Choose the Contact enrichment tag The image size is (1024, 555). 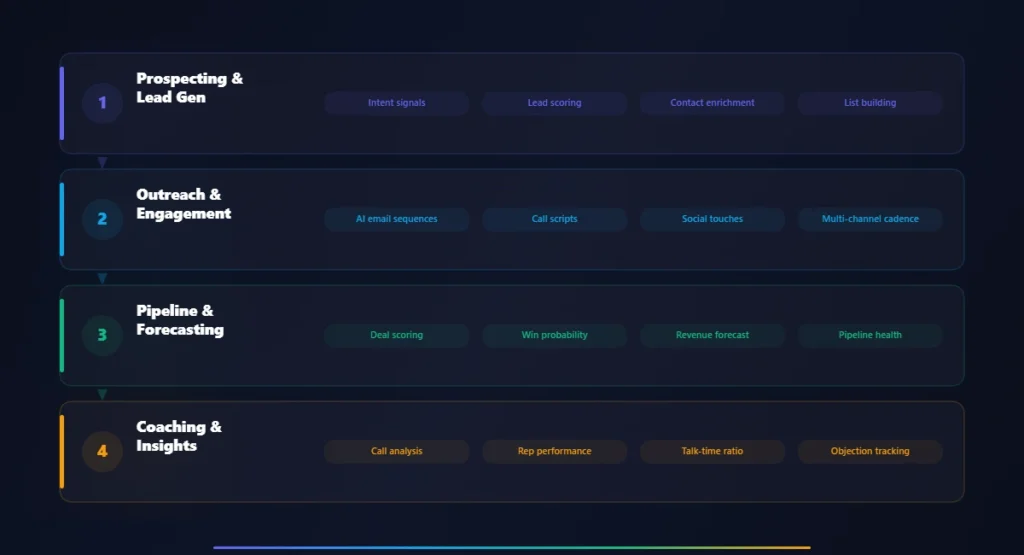point(712,103)
